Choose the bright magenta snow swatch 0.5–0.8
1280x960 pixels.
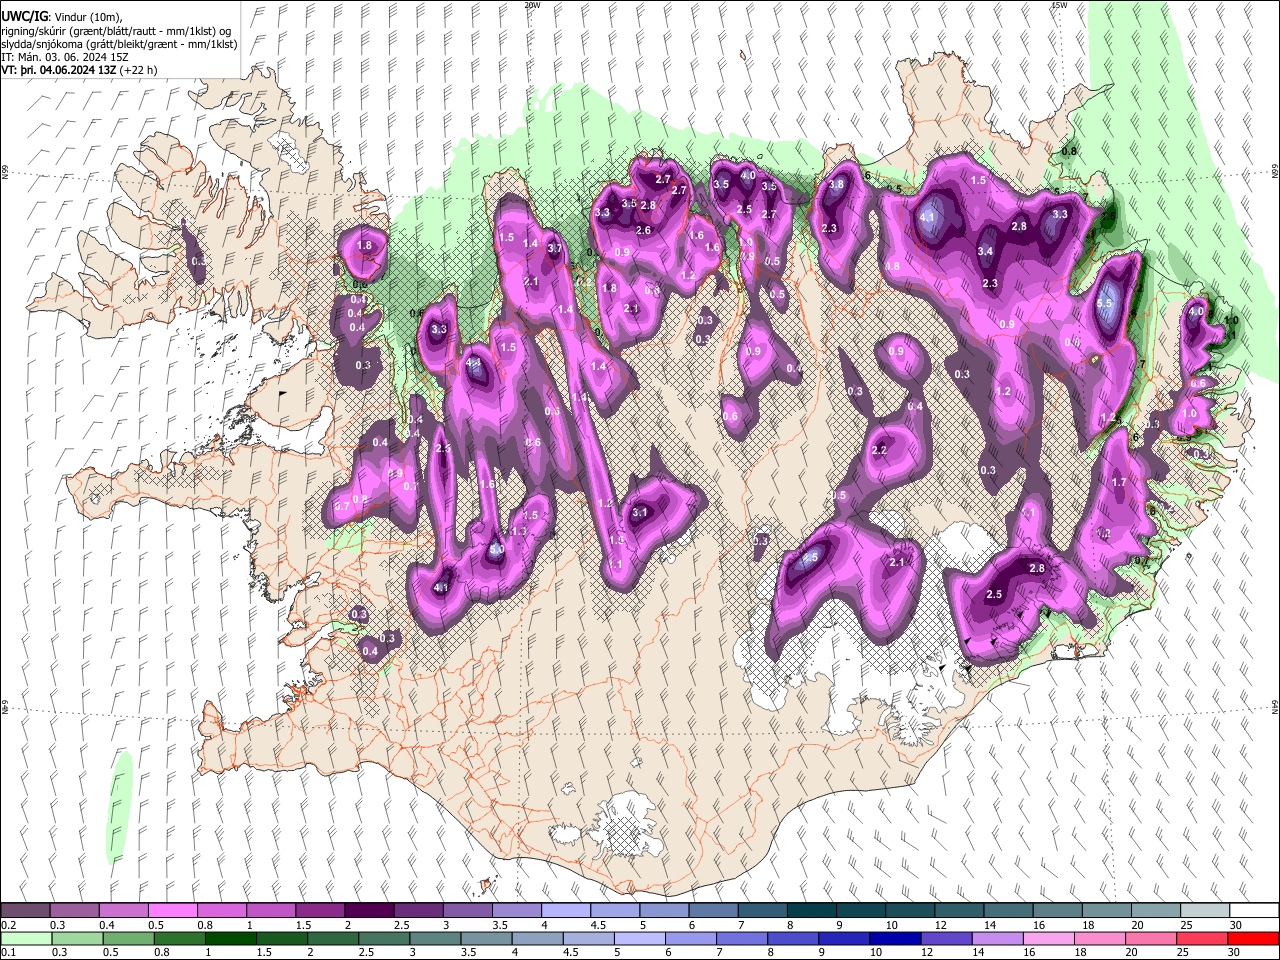pyautogui.click(x=172, y=911)
